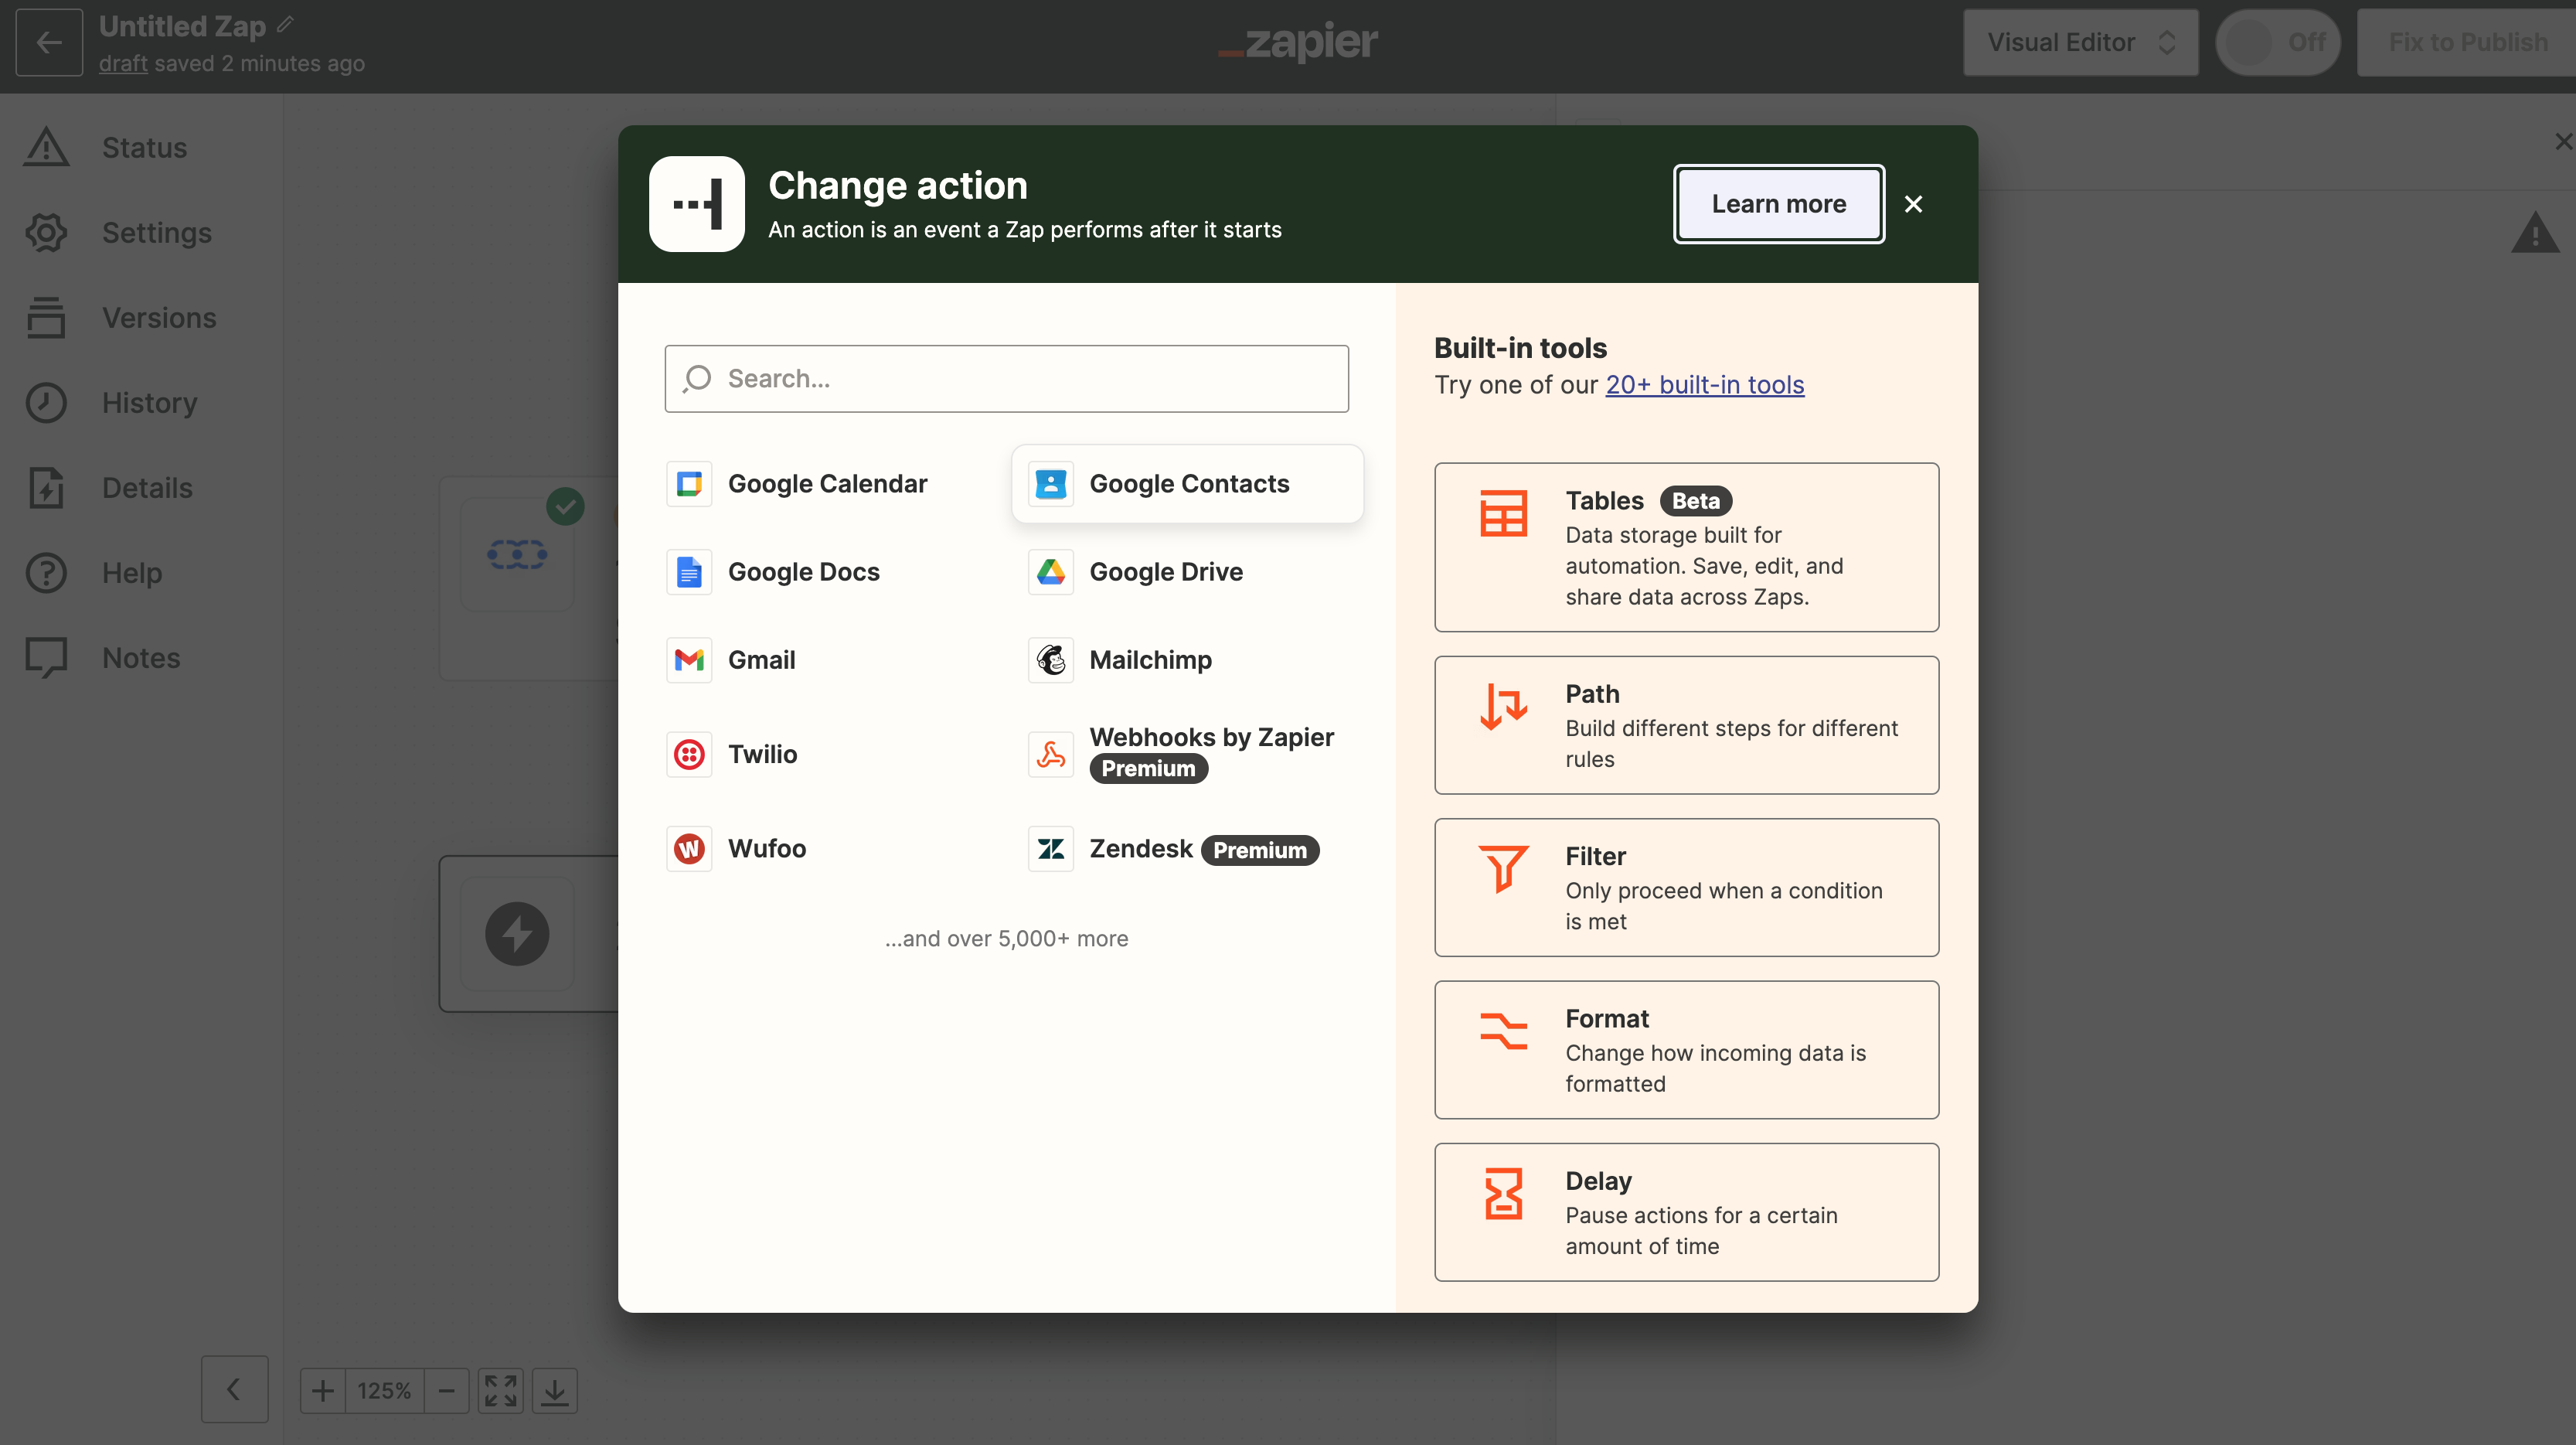Open the Details file icon
This screenshot has height=1445, width=2576.
(x=46, y=487)
